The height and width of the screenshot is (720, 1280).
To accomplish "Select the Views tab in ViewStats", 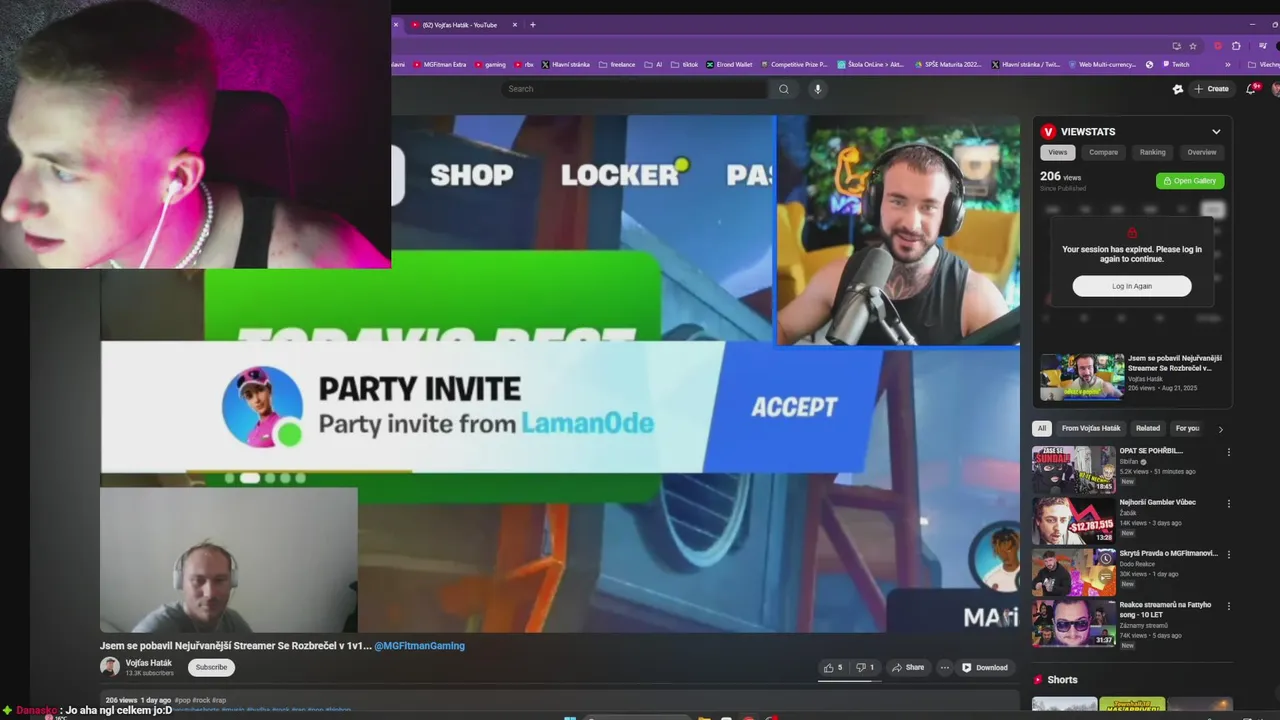I will click(1057, 152).
